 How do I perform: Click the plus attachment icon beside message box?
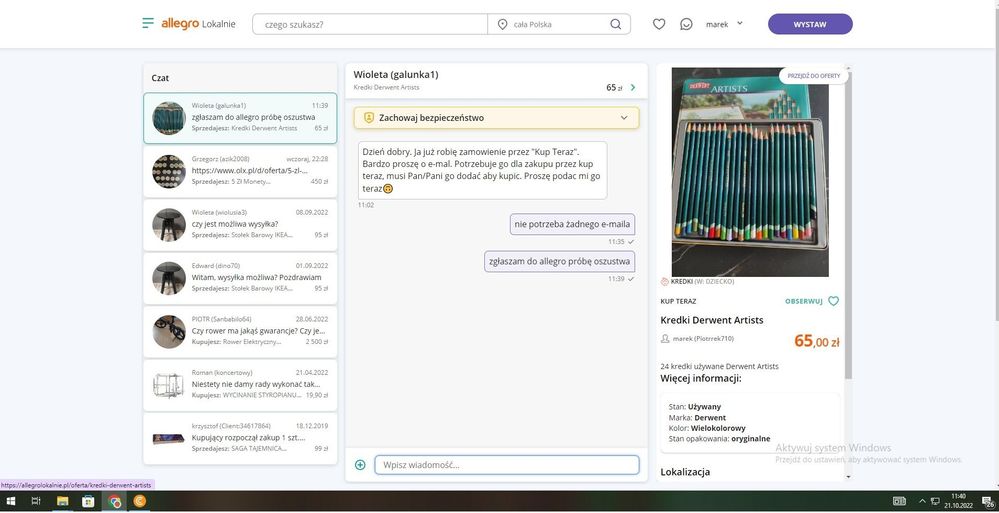click(360, 465)
